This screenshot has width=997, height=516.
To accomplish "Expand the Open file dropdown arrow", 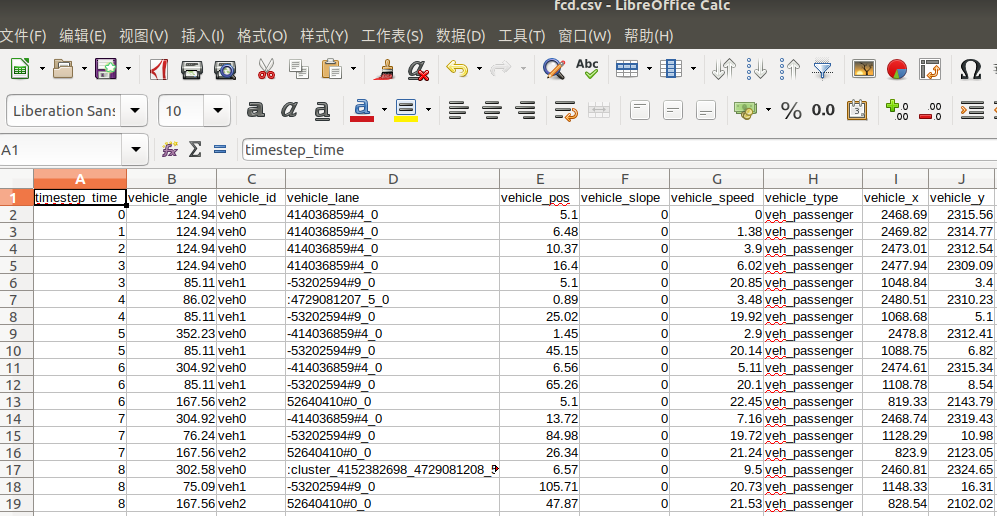I will [x=84, y=69].
